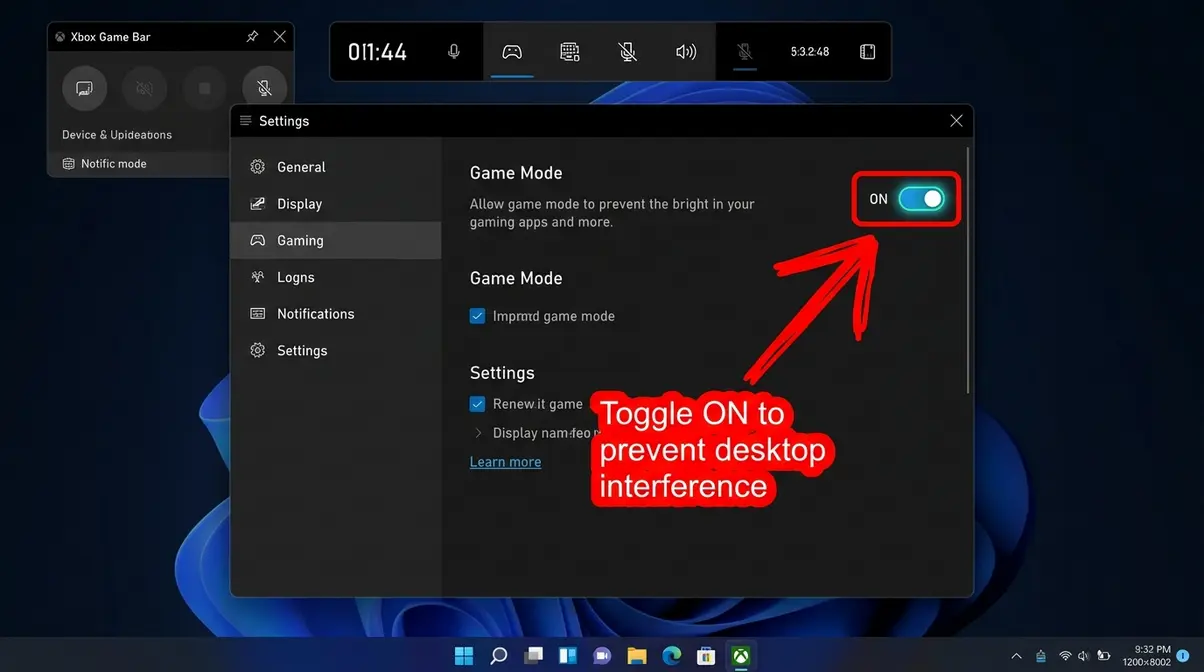Click the microphone icon beside the 01:44 clock
This screenshot has height=672, width=1204.
454,52
